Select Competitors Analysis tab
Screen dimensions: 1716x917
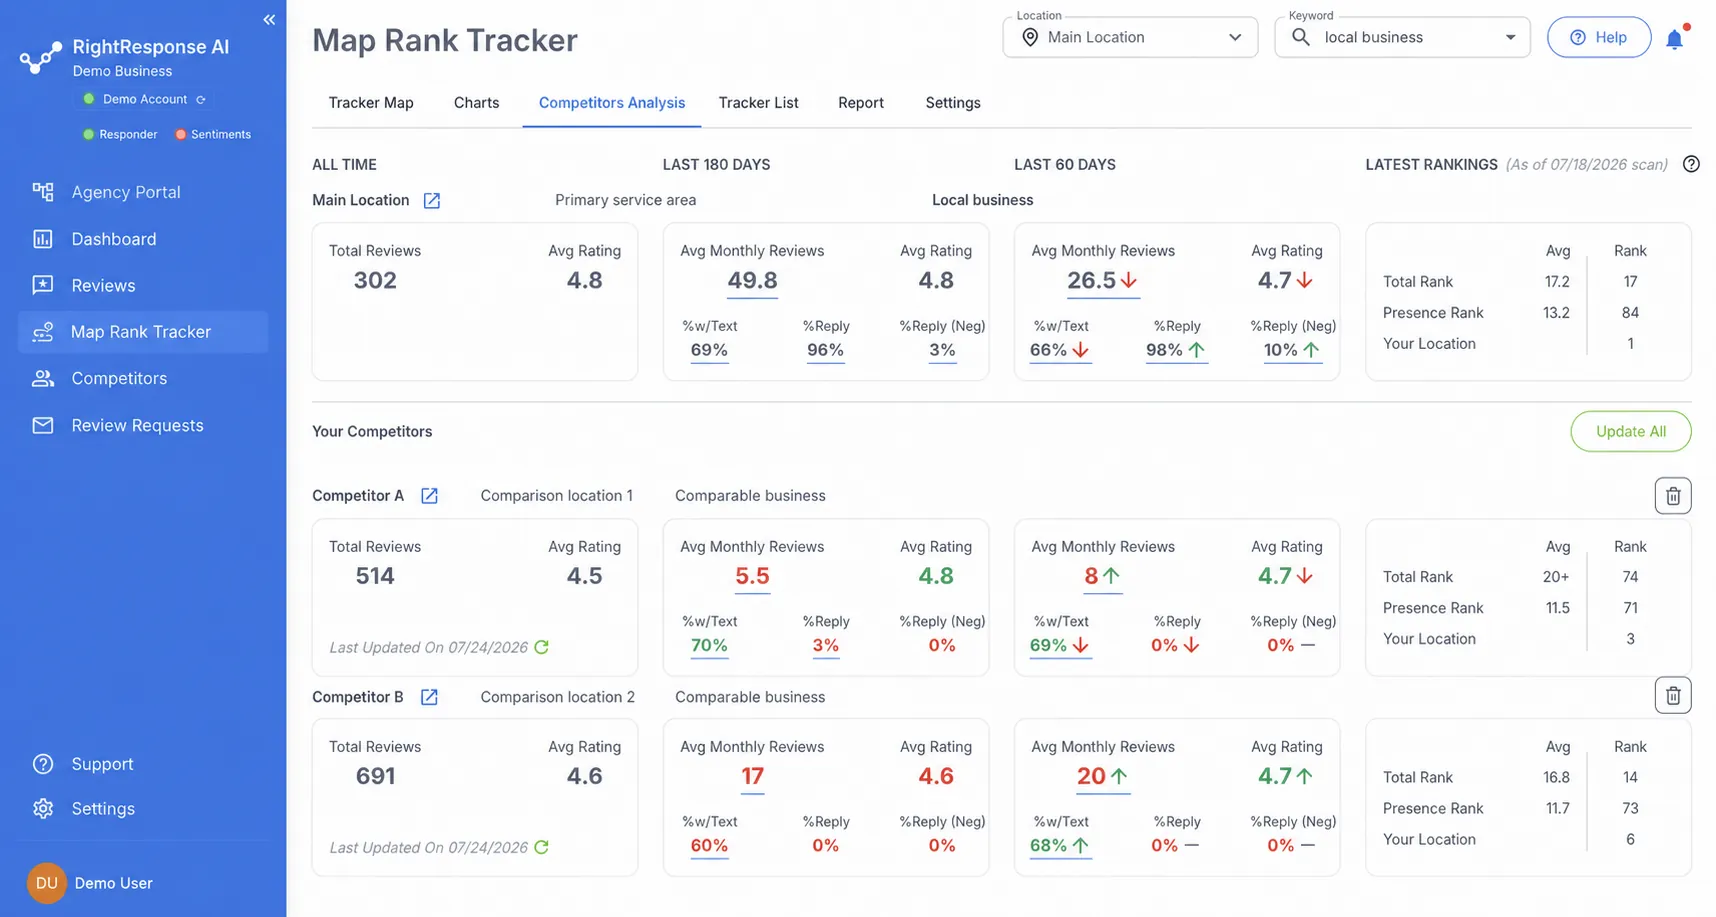612,103
